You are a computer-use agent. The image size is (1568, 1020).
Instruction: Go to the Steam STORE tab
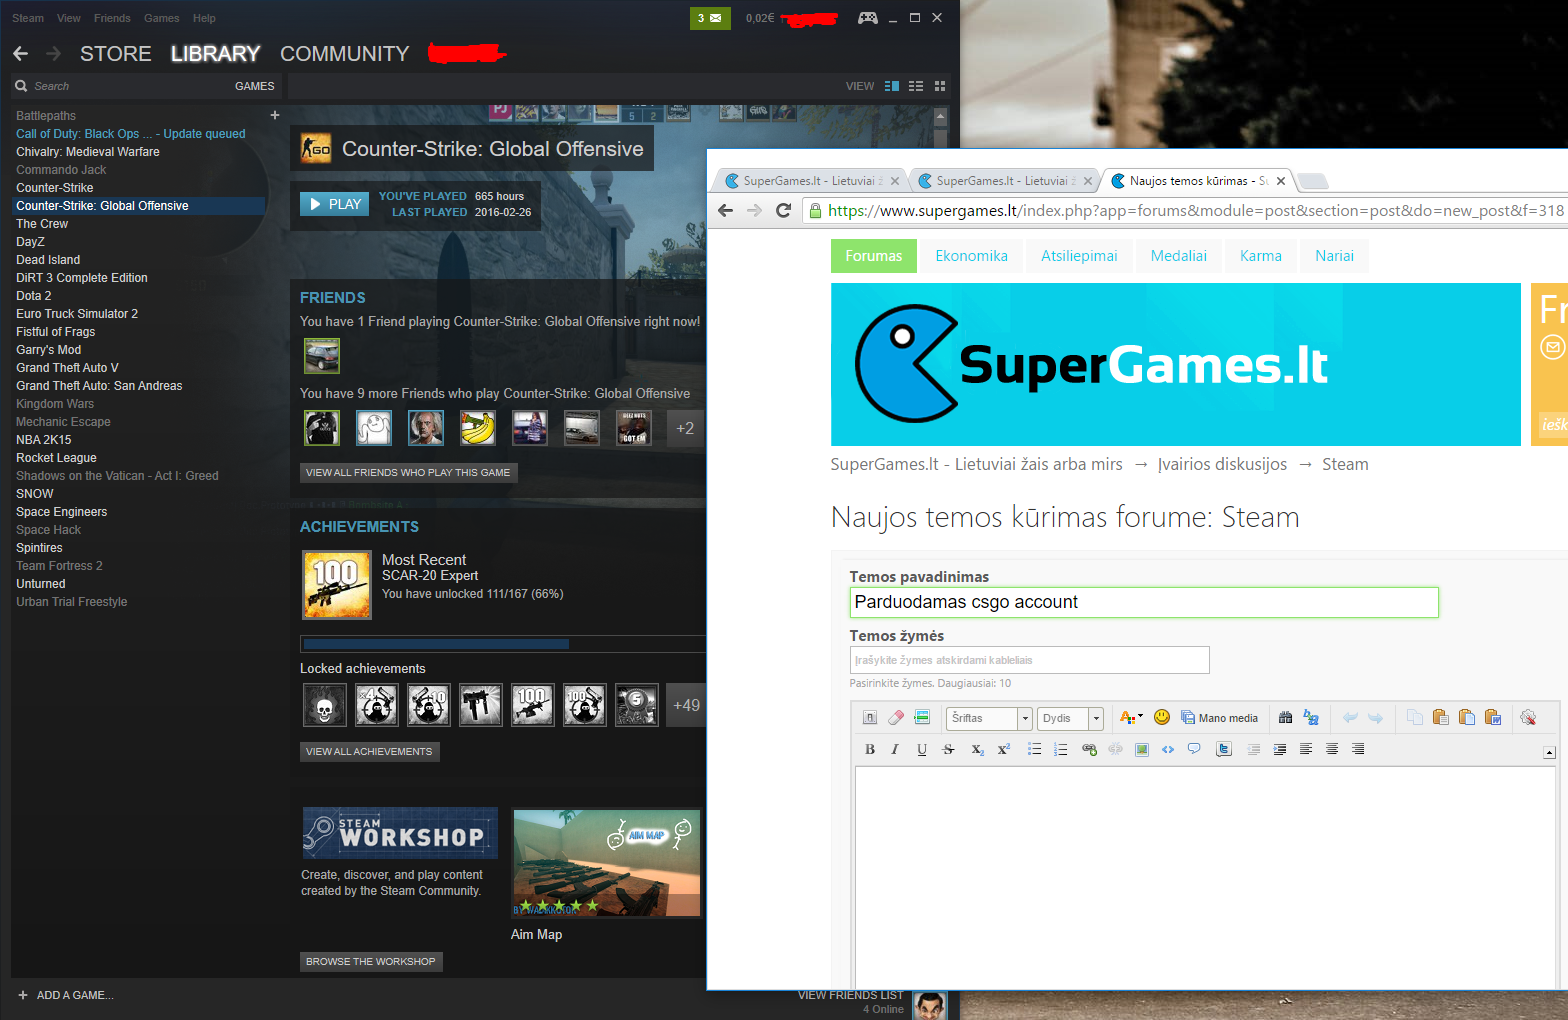point(116,54)
